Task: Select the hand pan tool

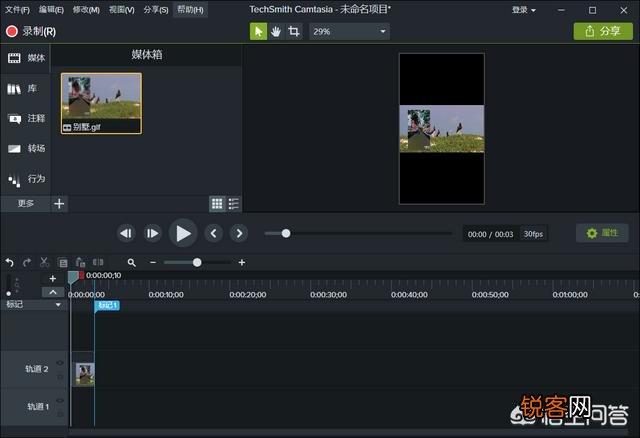Action: point(276,31)
